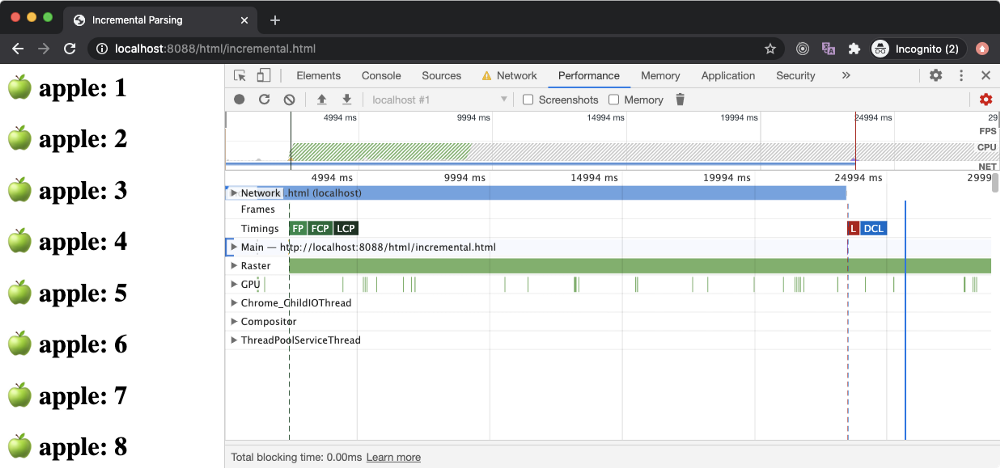Switch to the Elements tab

(318, 75)
